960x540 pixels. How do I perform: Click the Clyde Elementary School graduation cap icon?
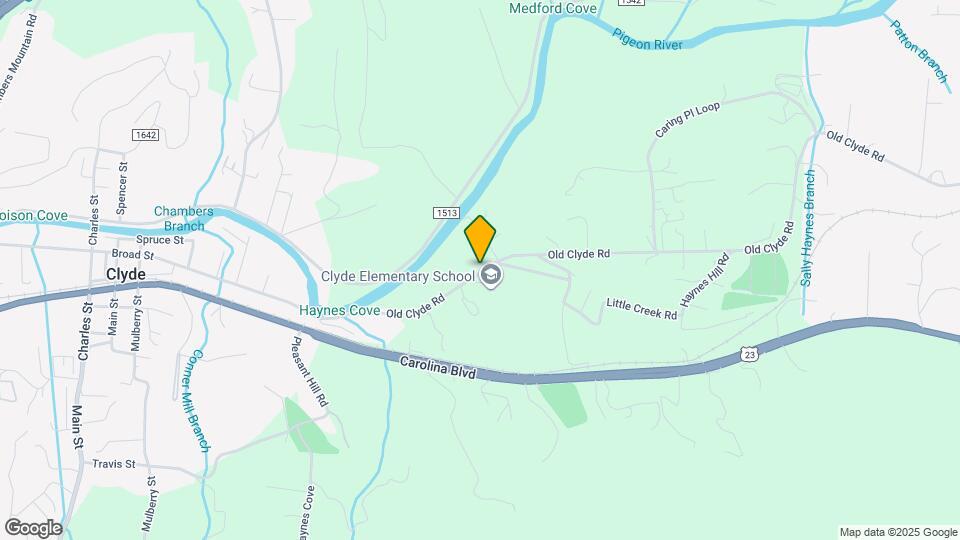click(490, 276)
